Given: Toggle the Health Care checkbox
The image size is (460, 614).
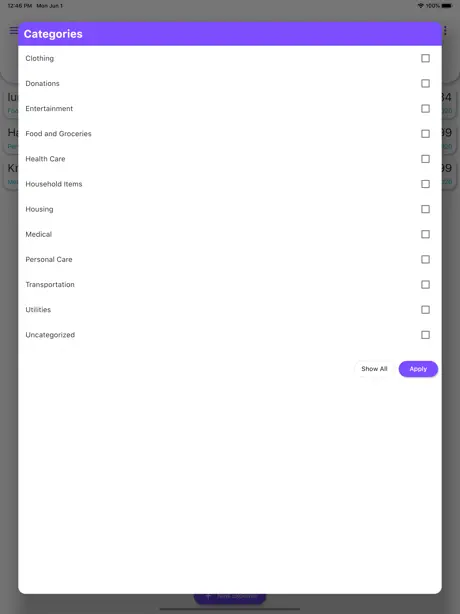Looking at the screenshot, I should [425, 159].
